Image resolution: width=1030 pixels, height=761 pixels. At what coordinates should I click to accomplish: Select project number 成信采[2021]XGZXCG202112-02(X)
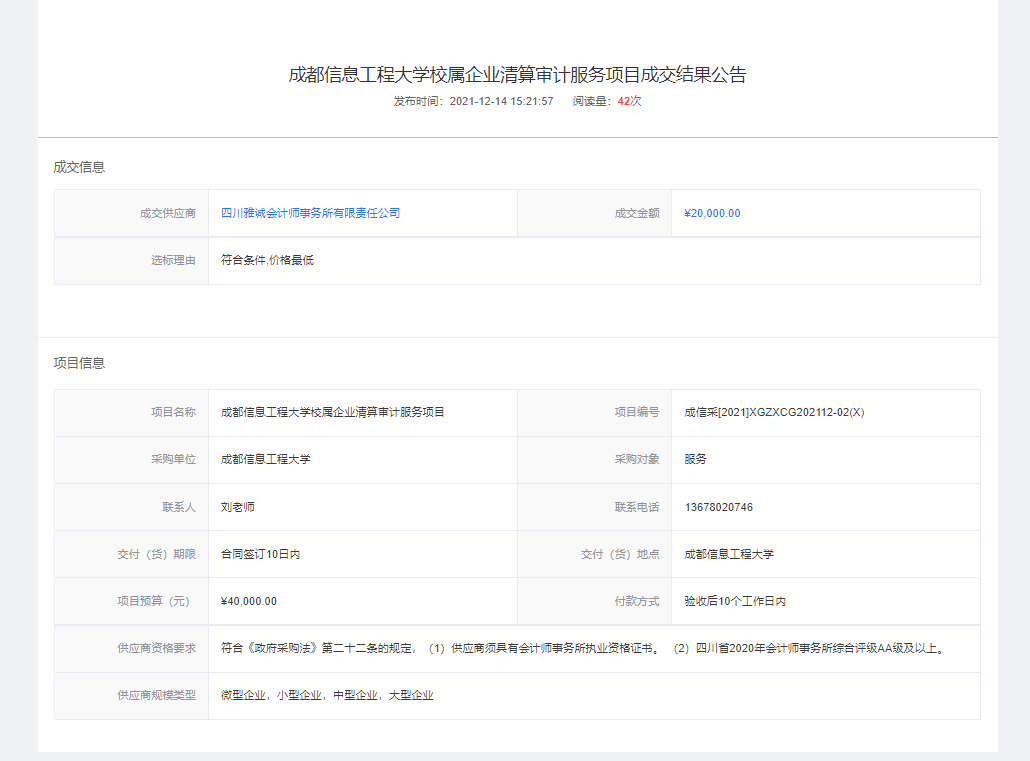[x=774, y=412]
